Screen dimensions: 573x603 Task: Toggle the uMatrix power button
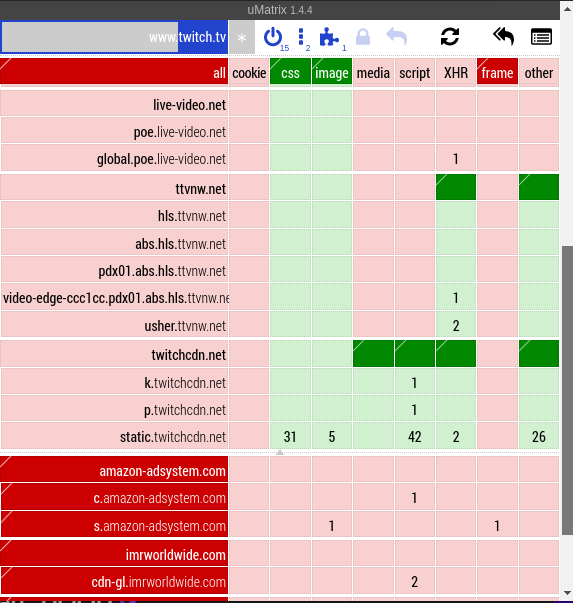[273, 37]
